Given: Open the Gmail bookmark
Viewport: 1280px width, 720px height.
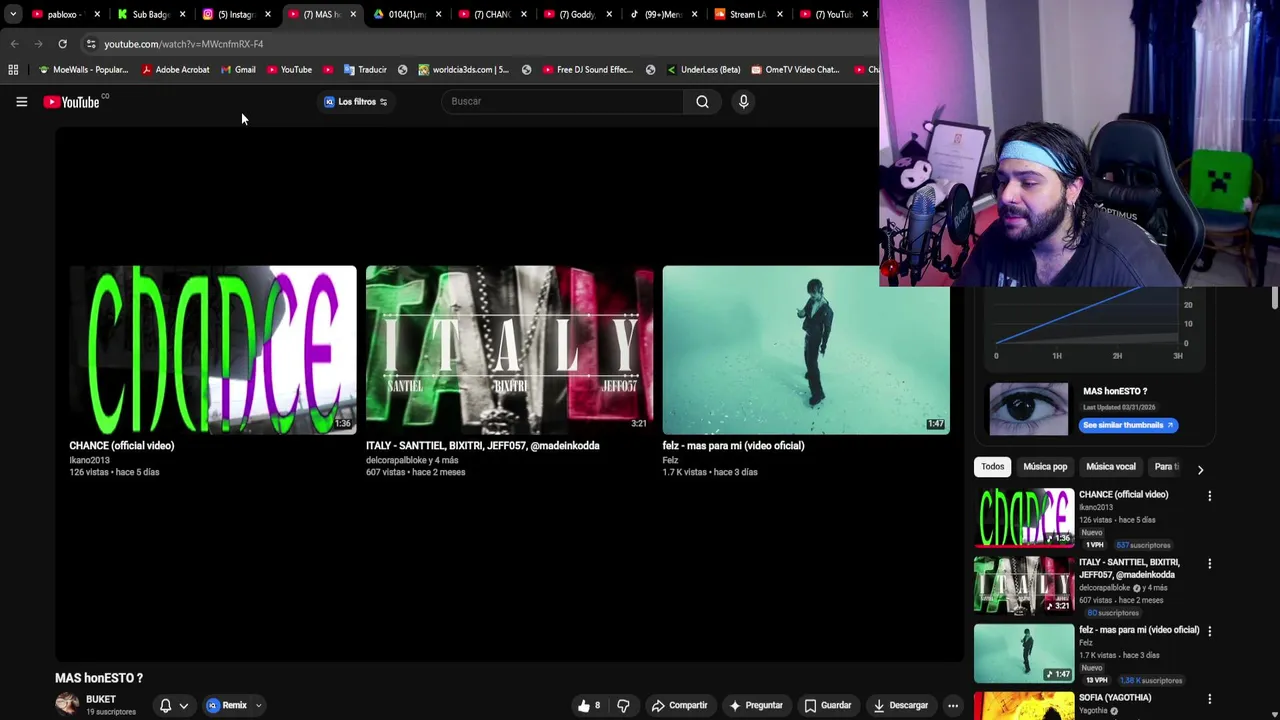Looking at the screenshot, I should point(238,70).
